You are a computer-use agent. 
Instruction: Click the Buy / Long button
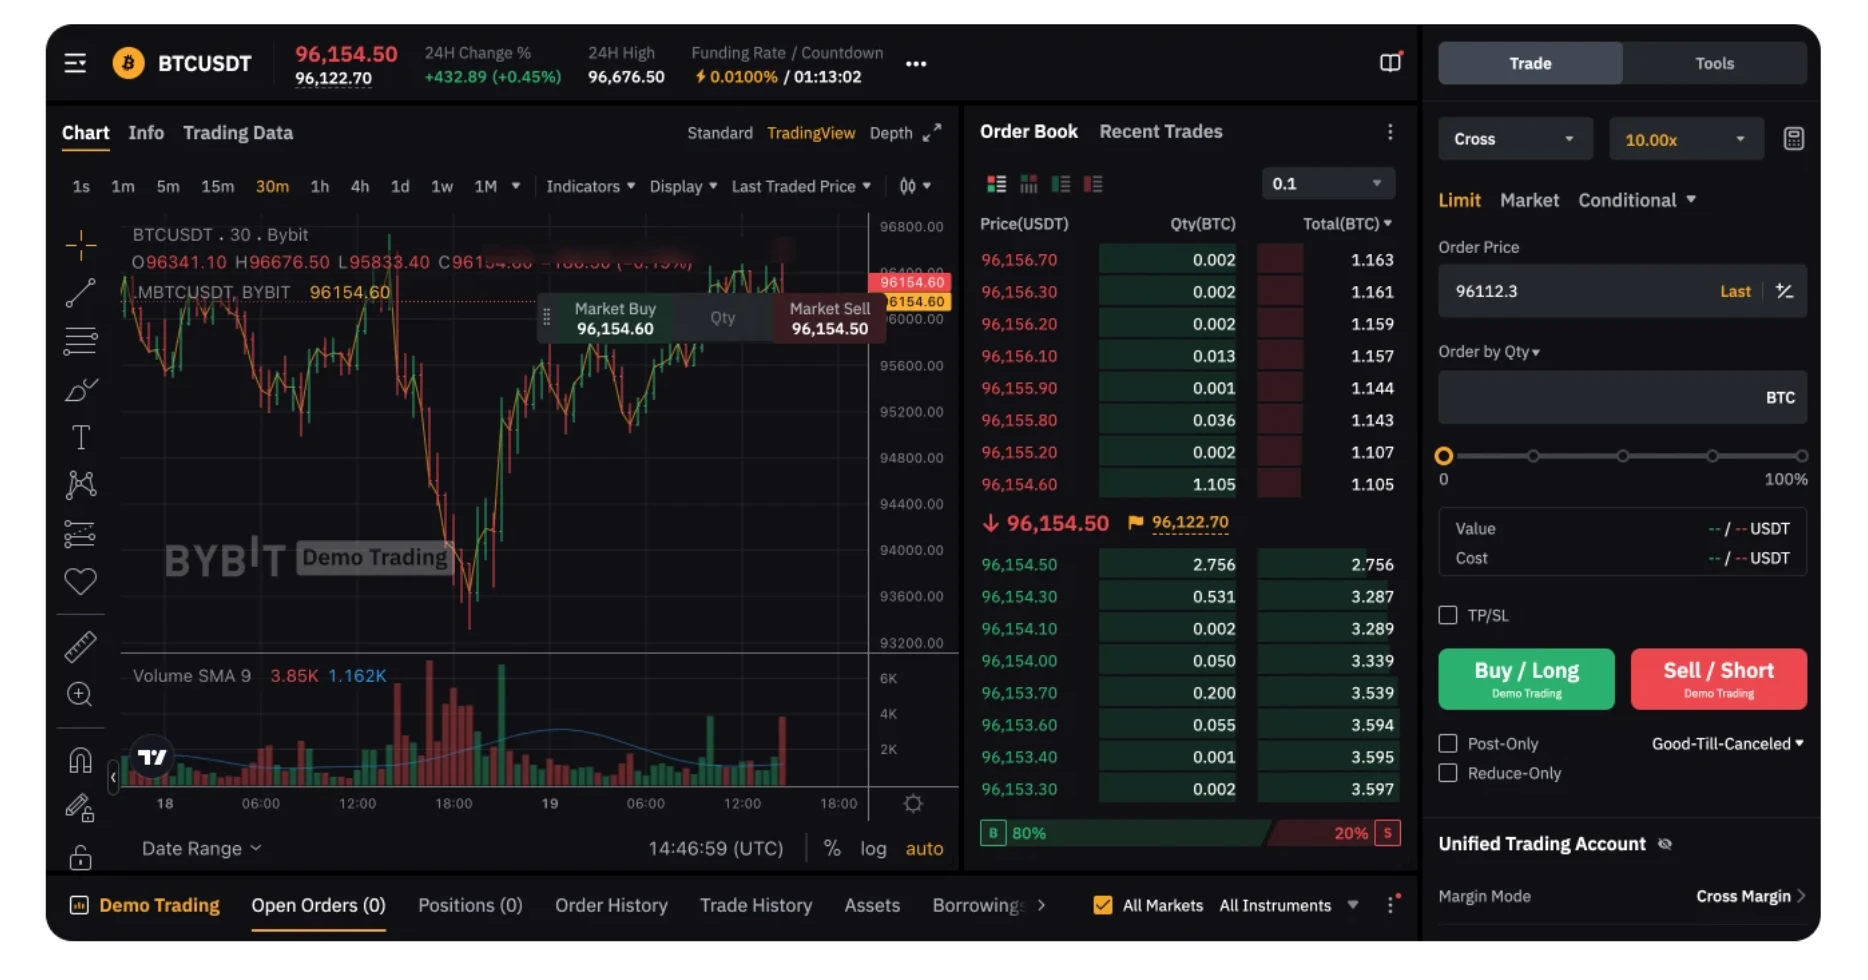(1526, 679)
